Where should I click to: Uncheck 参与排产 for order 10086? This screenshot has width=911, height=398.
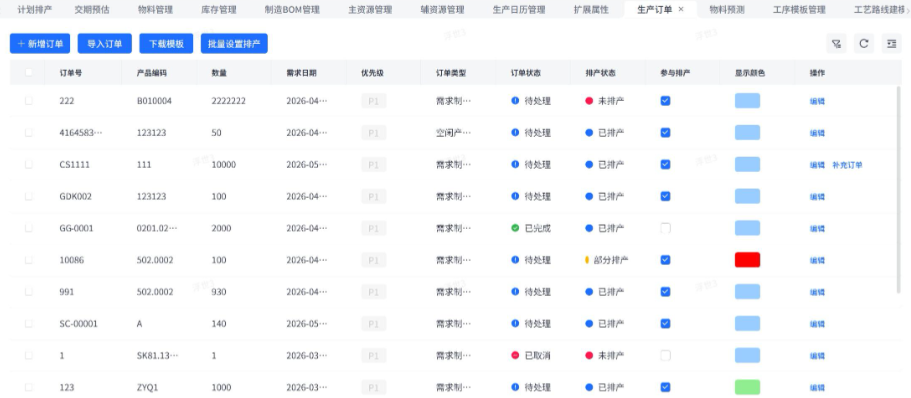click(665, 260)
